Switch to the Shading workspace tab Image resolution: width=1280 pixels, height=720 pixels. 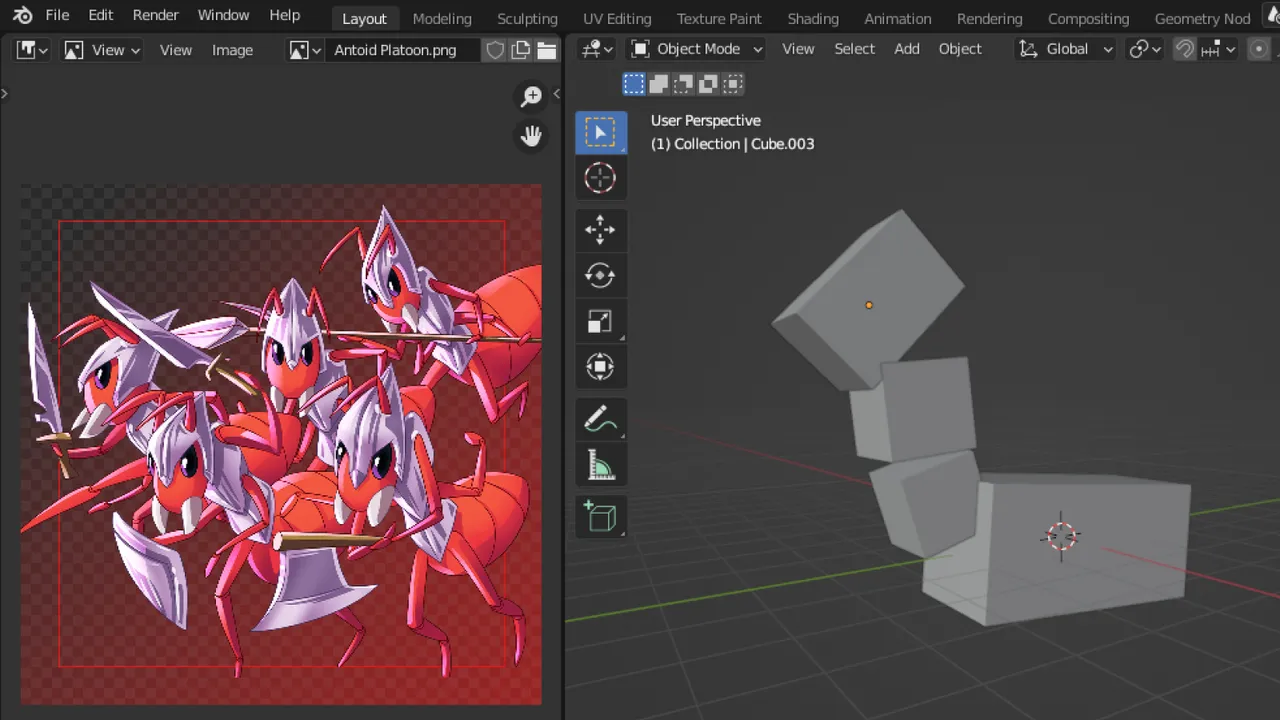[x=813, y=18]
